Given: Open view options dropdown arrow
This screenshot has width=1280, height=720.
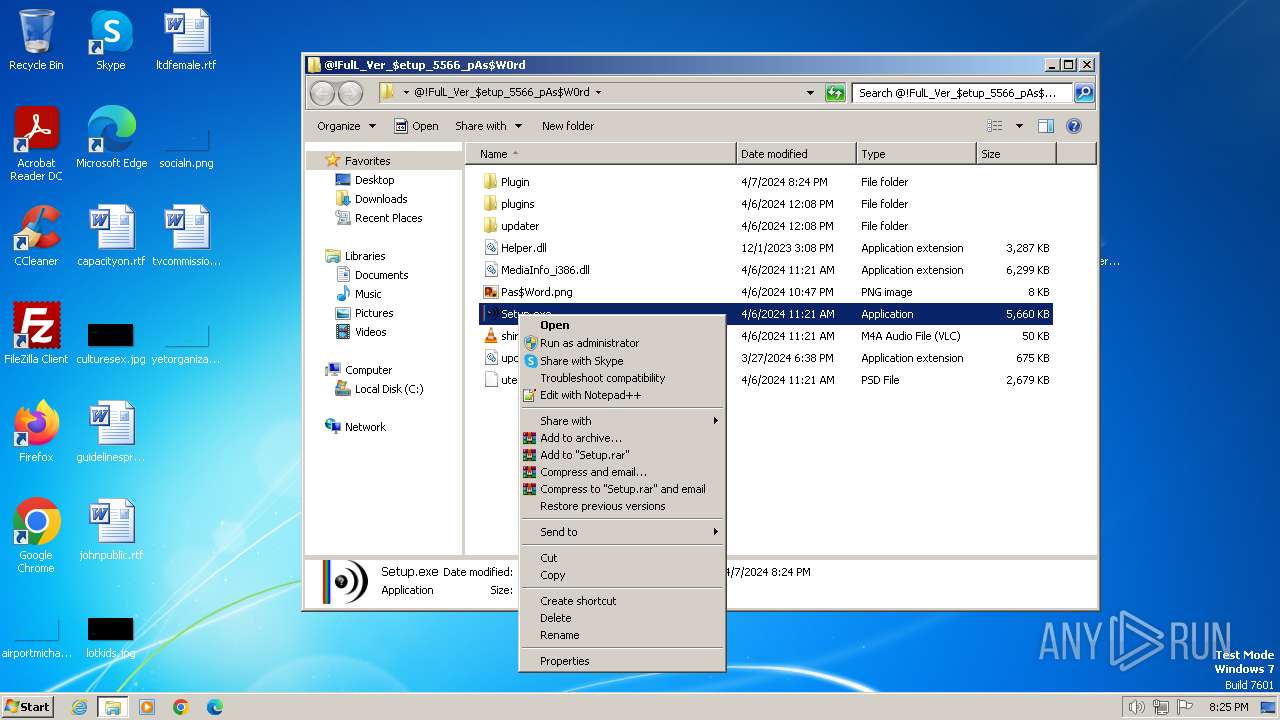Looking at the screenshot, I should click(1019, 126).
